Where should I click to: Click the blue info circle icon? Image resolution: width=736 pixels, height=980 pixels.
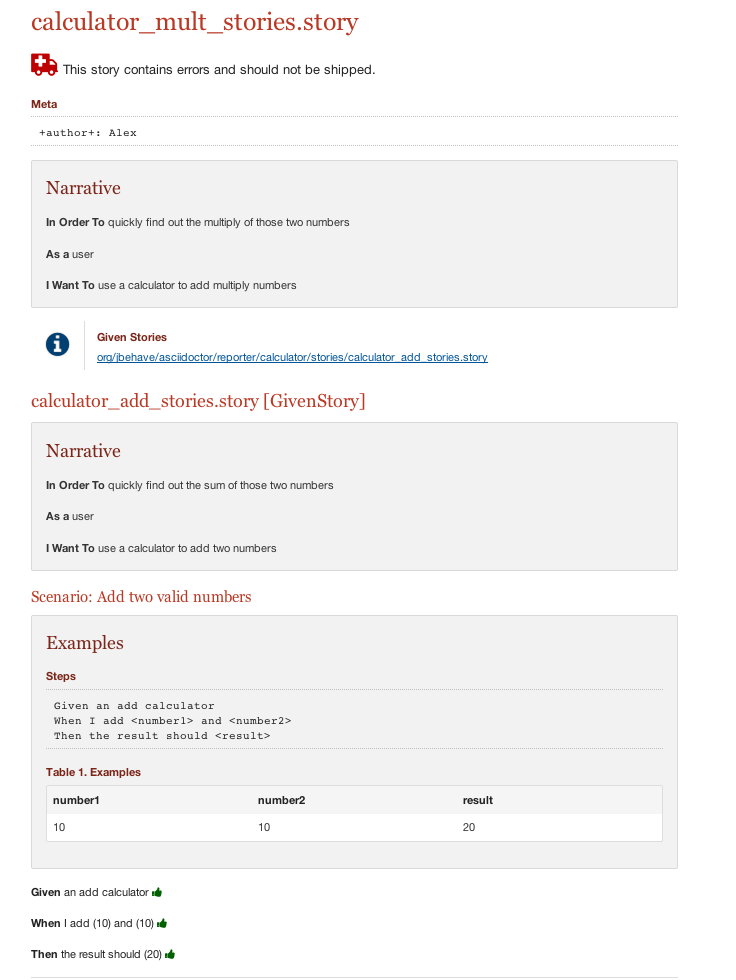[x=57, y=344]
